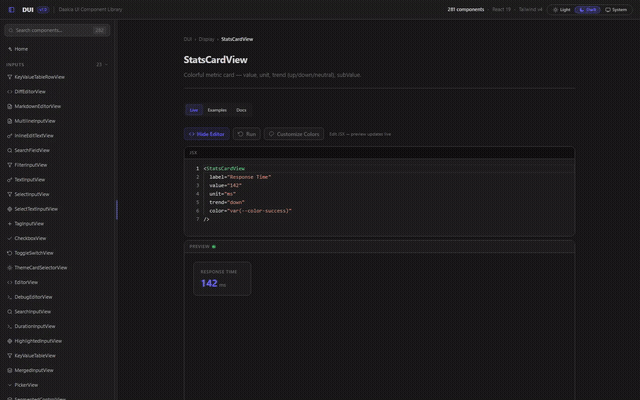Click the "Tailwind v4" header text

[531, 10]
